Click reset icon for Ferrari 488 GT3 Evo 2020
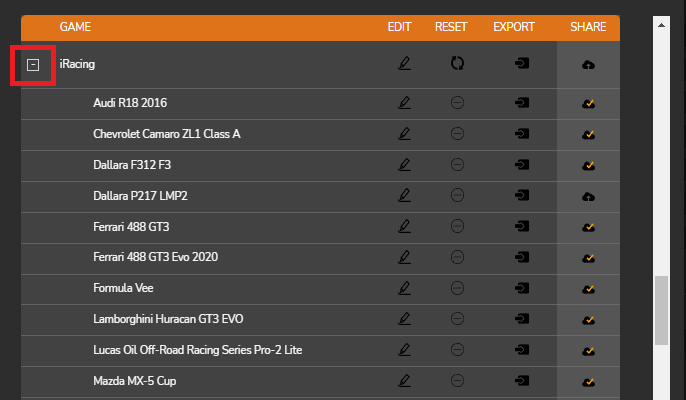The width and height of the screenshot is (686, 400). click(457, 257)
